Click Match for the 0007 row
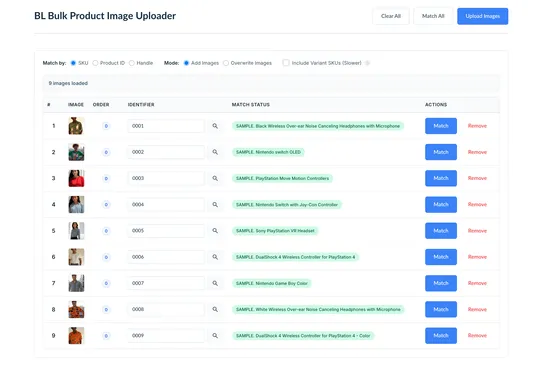 [x=441, y=283]
